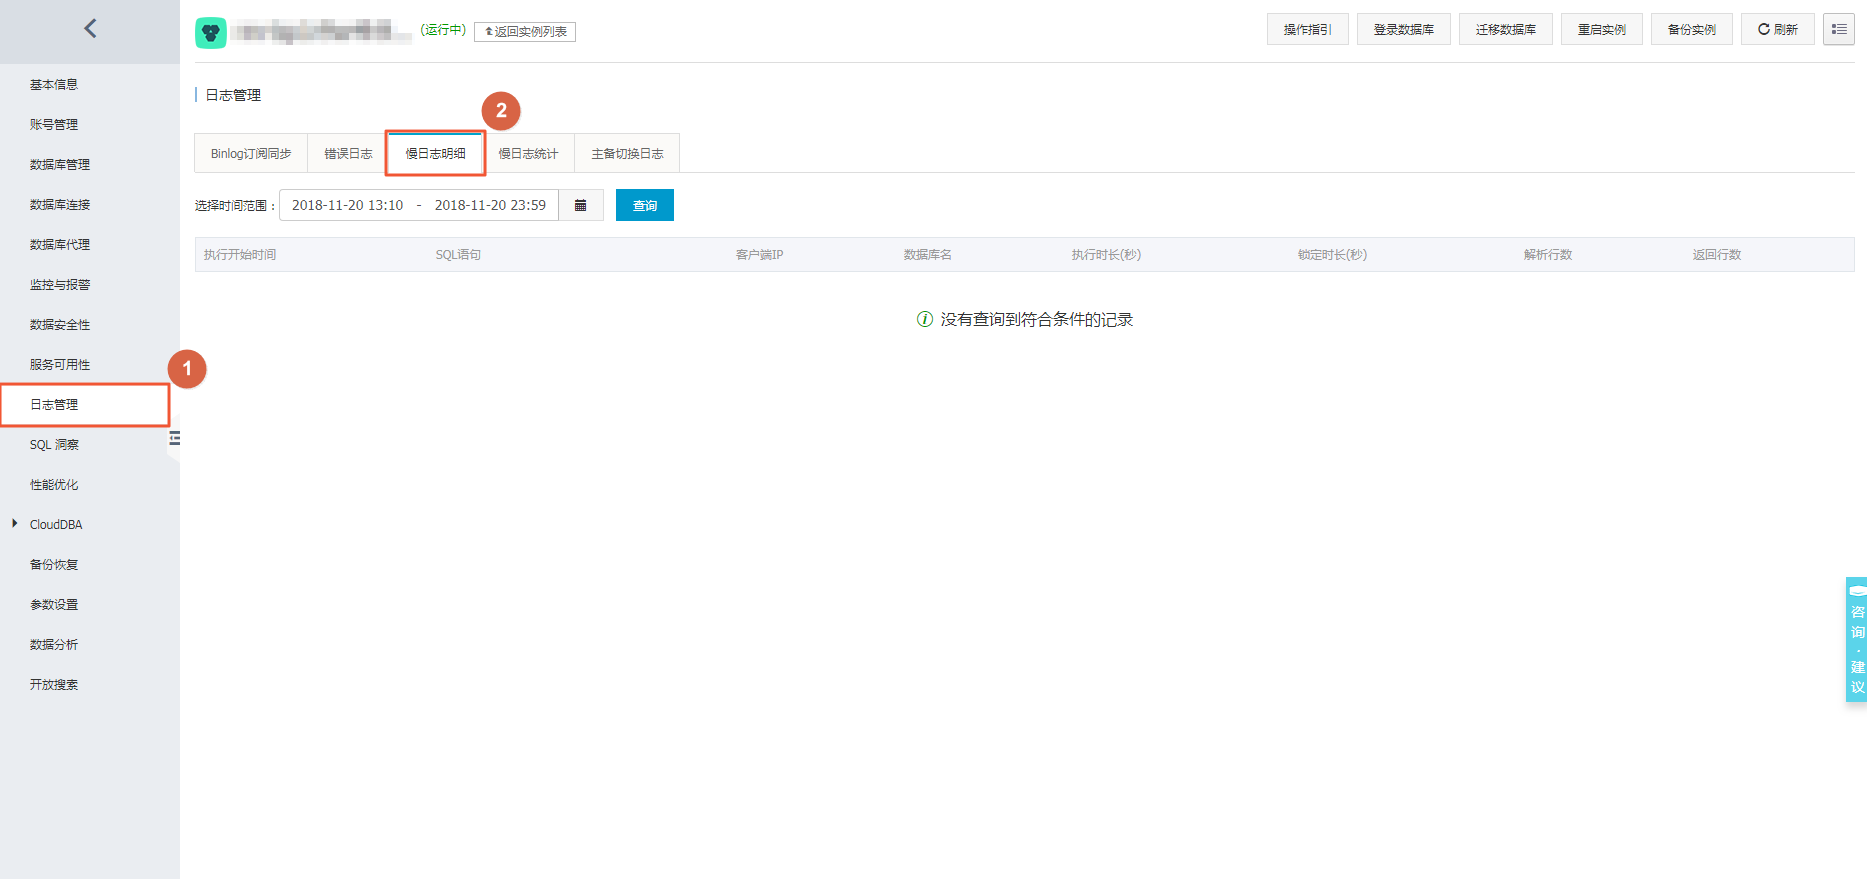
Task: Expand the CloudDBA tree arrow
Action: pos(14,523)
